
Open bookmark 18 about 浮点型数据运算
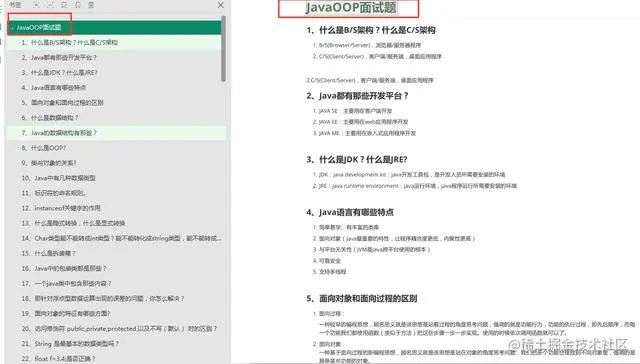[103, 299]
